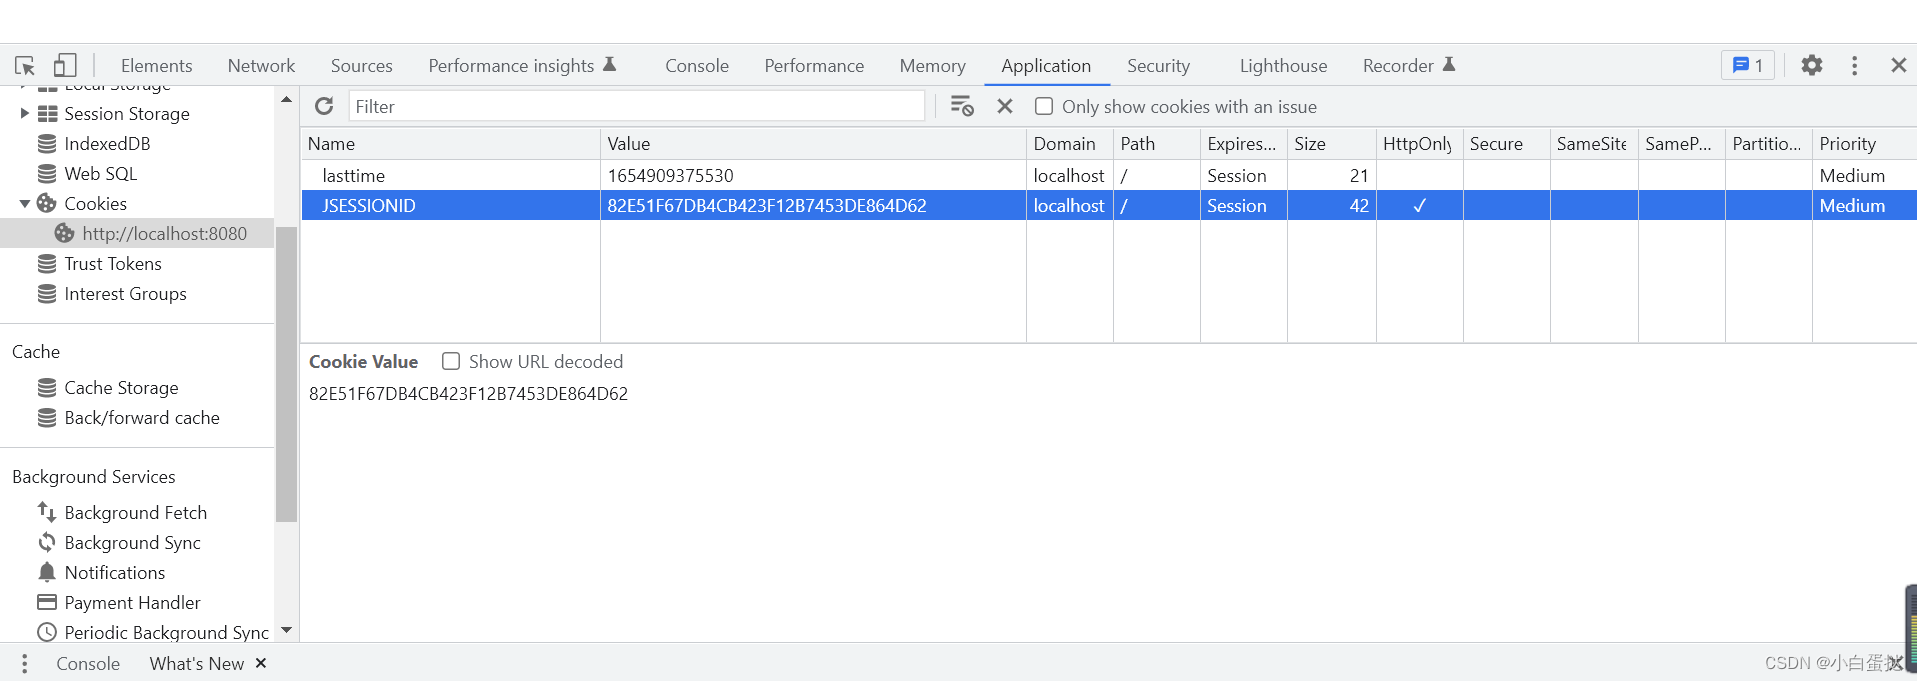Clear all cookies with the filter-clear icon

tap(962, 106)
